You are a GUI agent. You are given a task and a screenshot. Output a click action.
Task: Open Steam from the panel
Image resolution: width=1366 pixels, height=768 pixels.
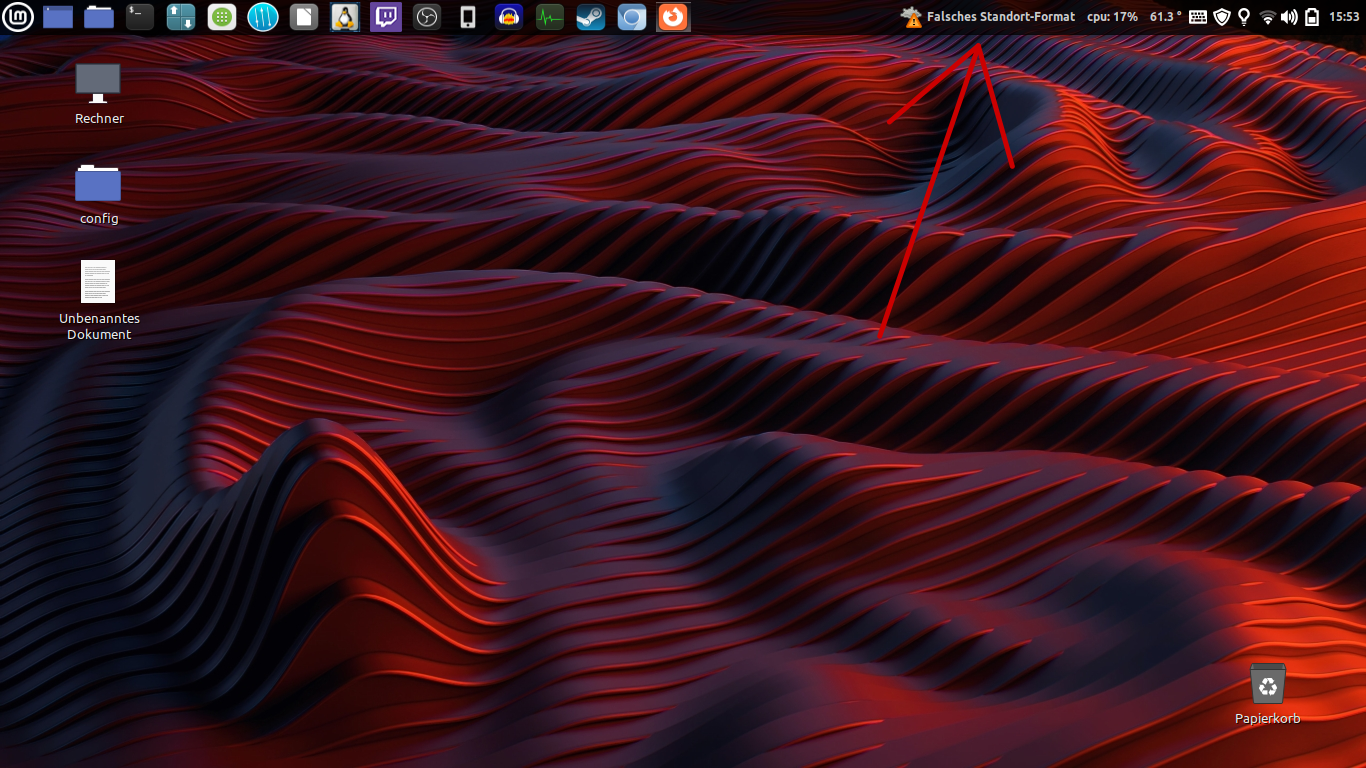[x=591, y=16]
